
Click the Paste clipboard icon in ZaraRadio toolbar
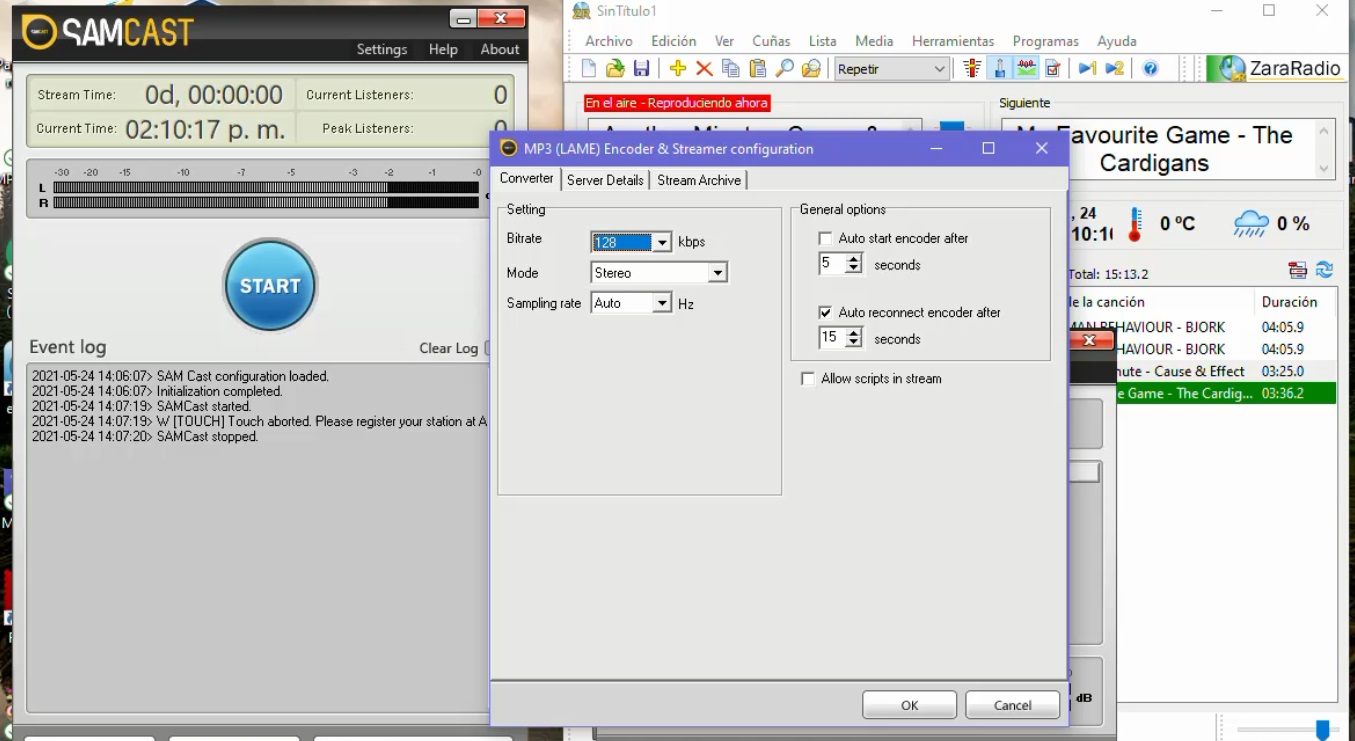[x=758, y=68]
